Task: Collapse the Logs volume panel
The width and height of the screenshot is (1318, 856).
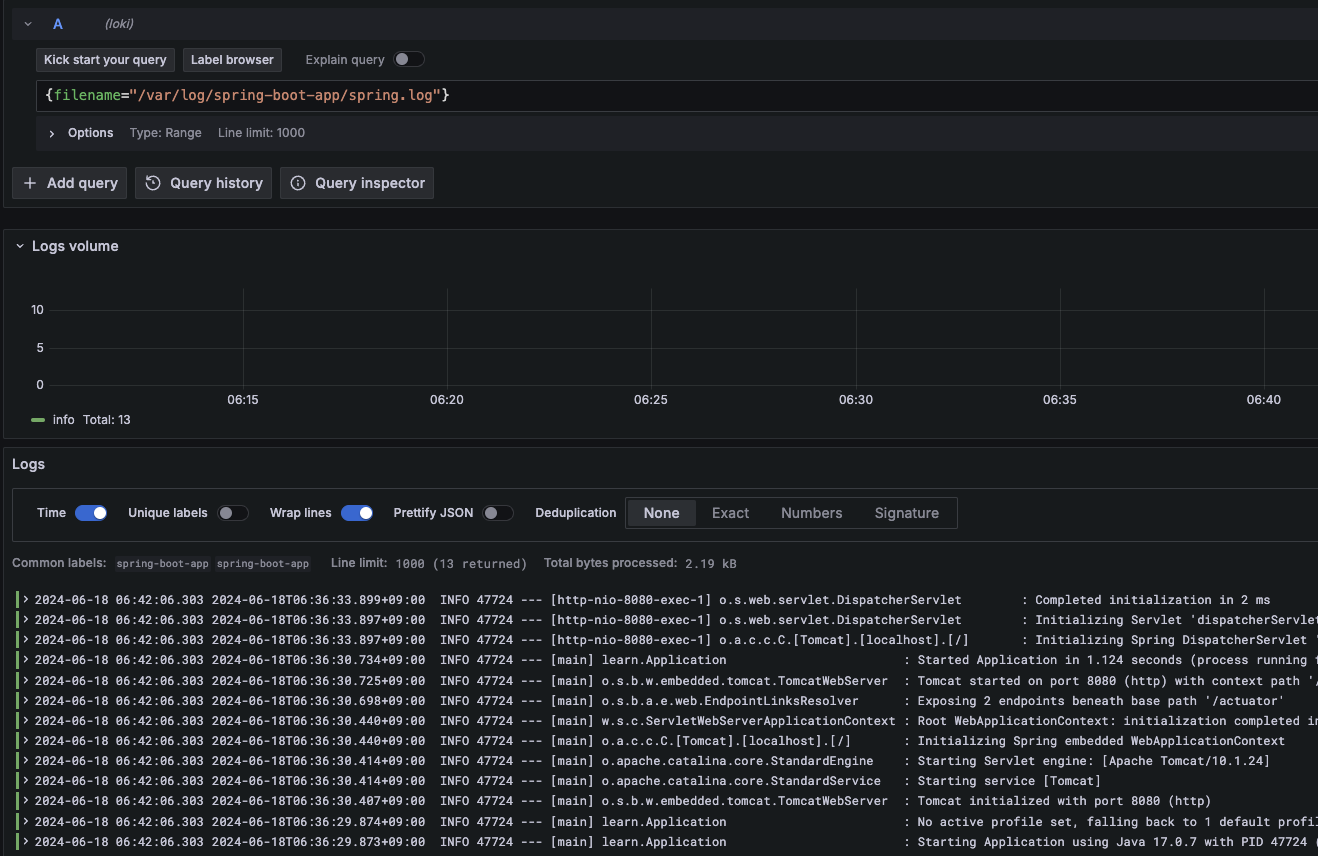Action: 19,246
